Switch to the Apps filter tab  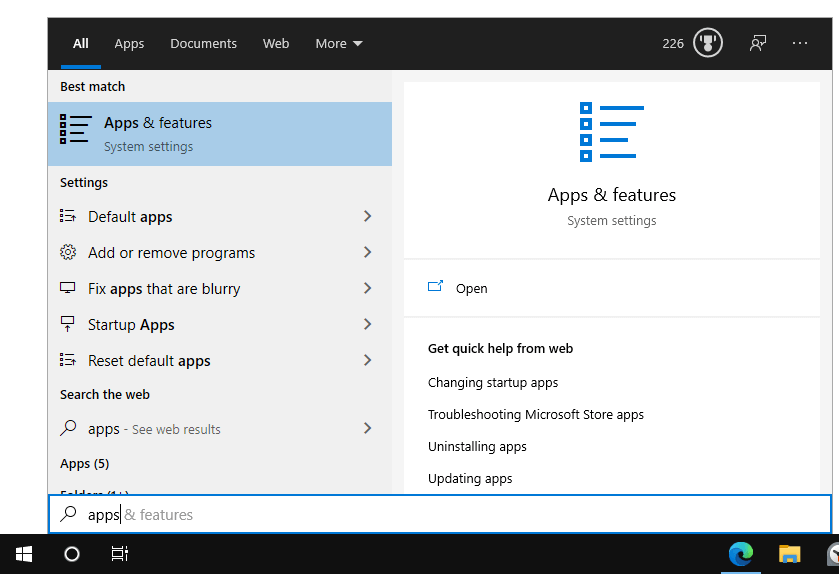click(x=129, y=43)
